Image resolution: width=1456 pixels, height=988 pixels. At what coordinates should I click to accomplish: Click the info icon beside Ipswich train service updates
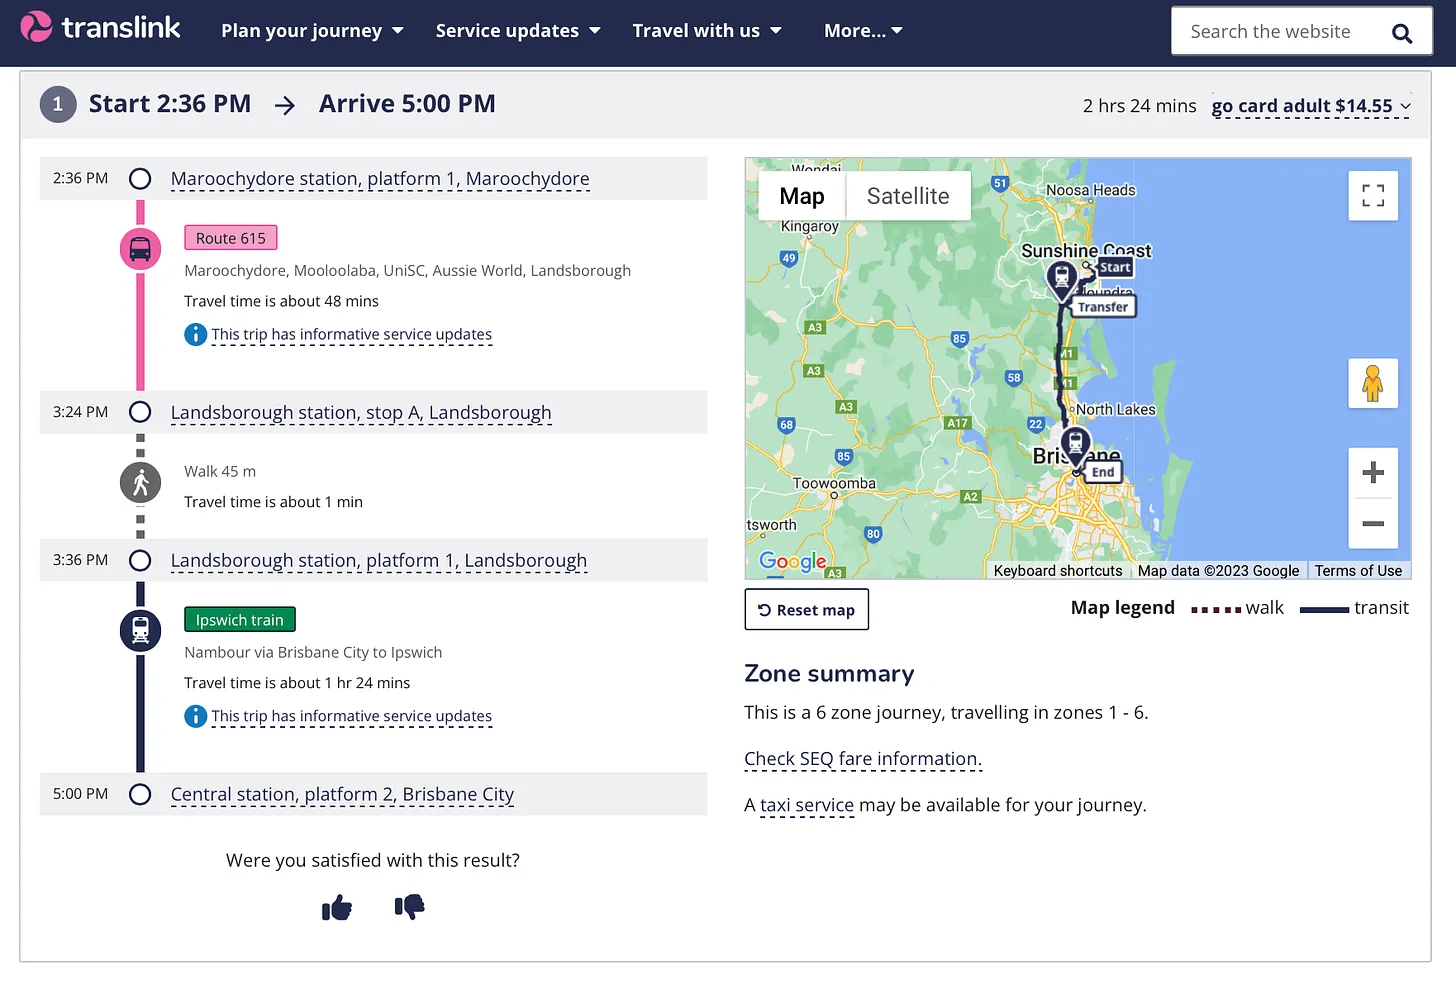coord(195,716)
